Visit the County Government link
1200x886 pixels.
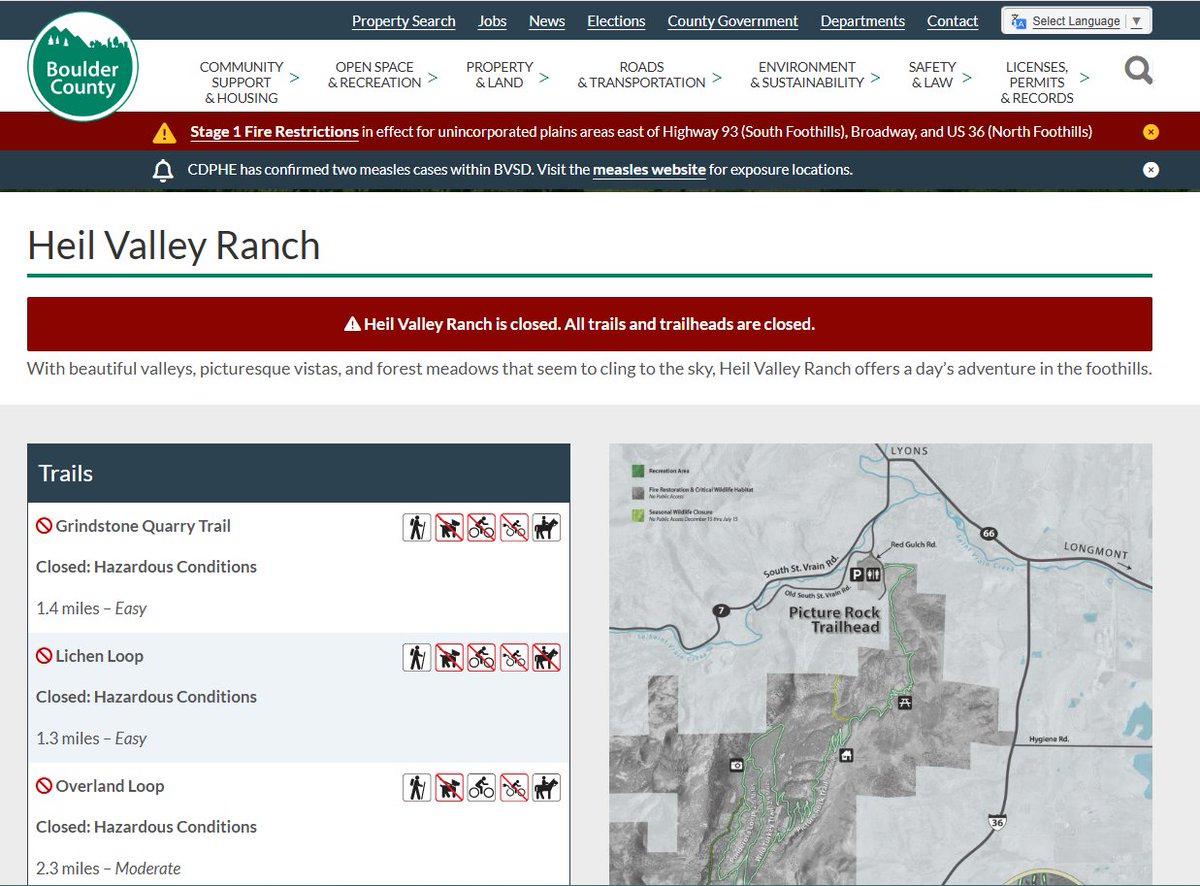pyautogui.click(x=733, y=21)
